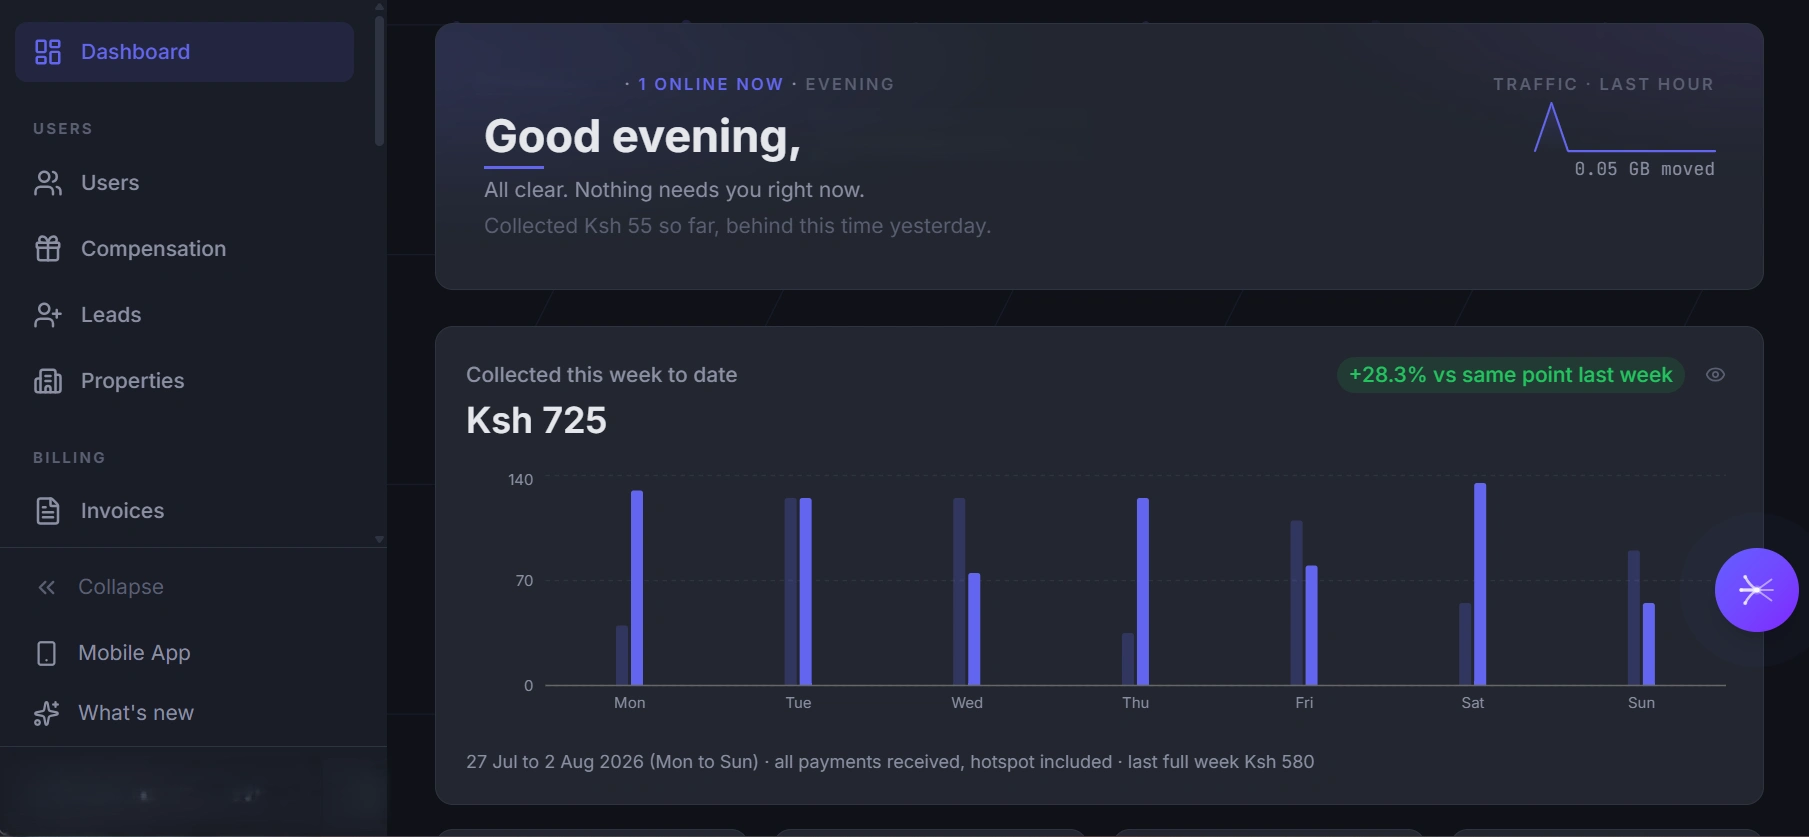Image resolution: width=1809 pixels, height=837 pixels.
Task: Click the Mobile App phone icon
Action: click(x=46, y=653)
